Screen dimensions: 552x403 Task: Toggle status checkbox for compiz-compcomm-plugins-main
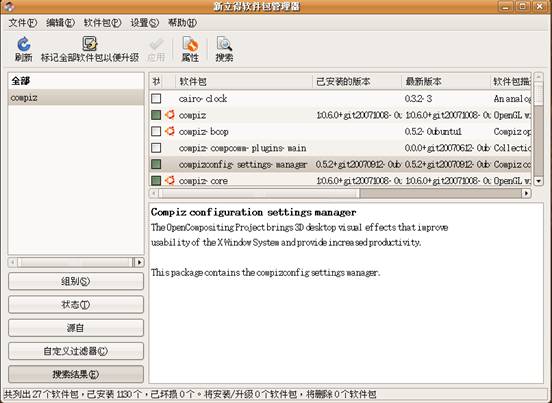click(x=156, y=148)
